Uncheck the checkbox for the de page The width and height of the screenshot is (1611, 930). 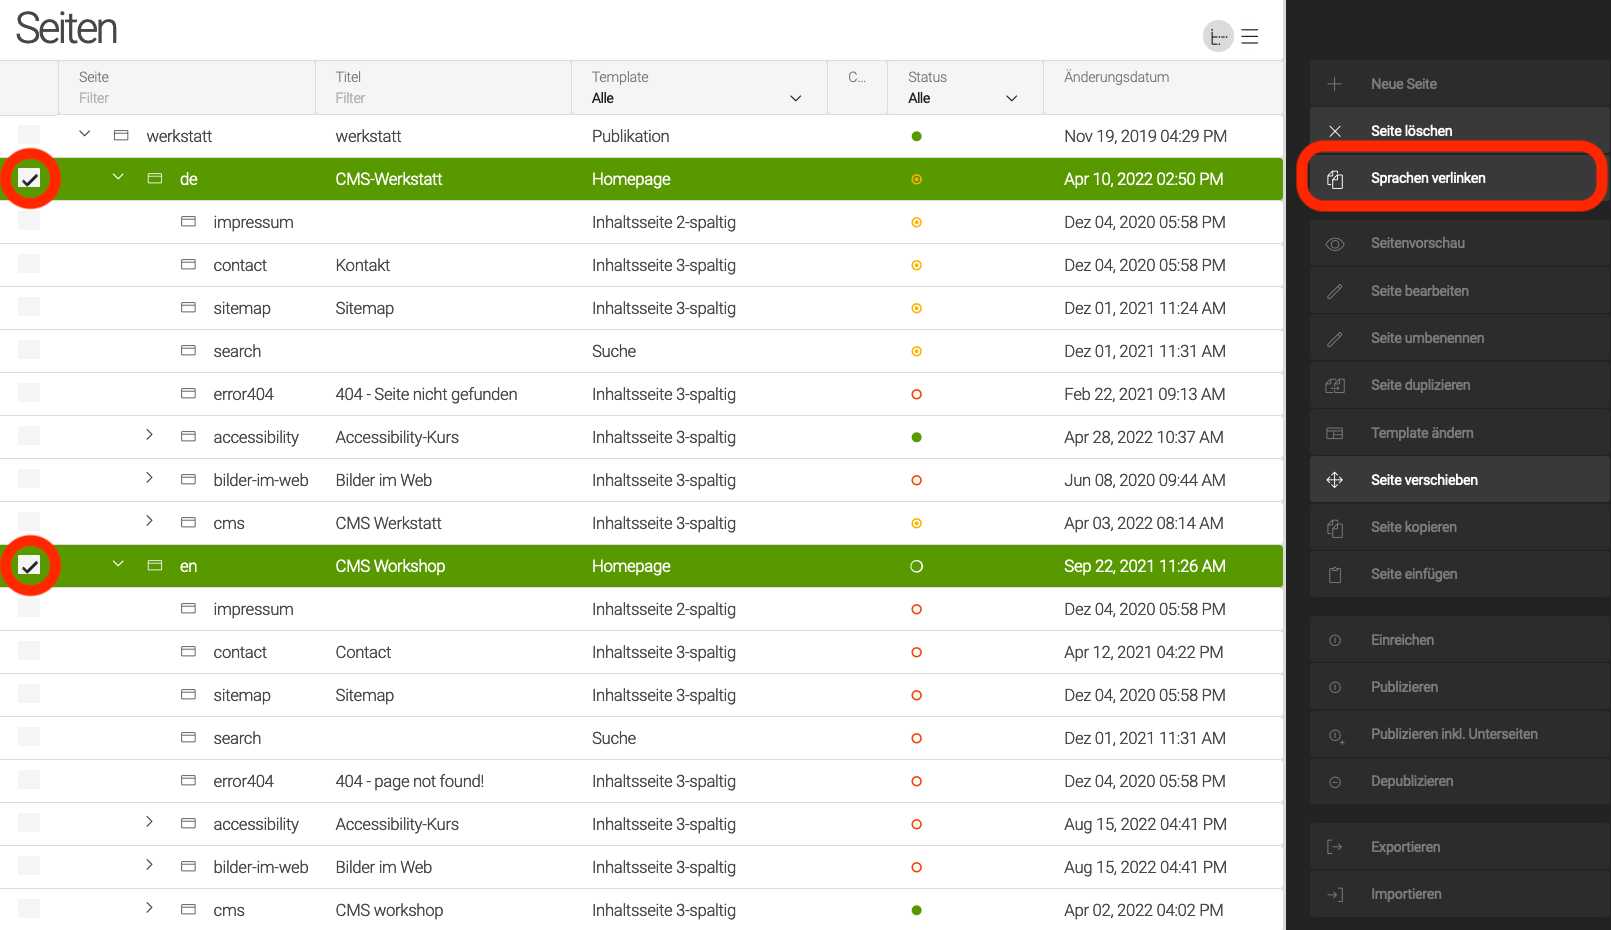(x=30, y=179)
